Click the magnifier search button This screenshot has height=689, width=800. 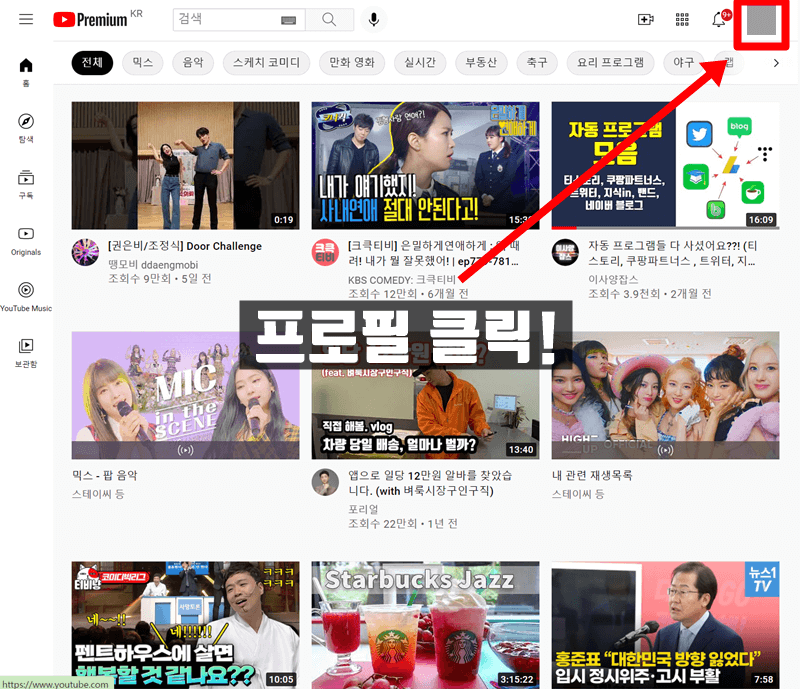(330, 19)
